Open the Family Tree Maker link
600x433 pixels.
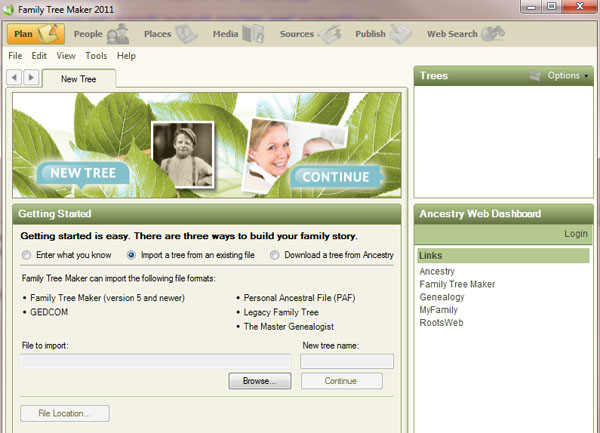(x=457, y=284)
